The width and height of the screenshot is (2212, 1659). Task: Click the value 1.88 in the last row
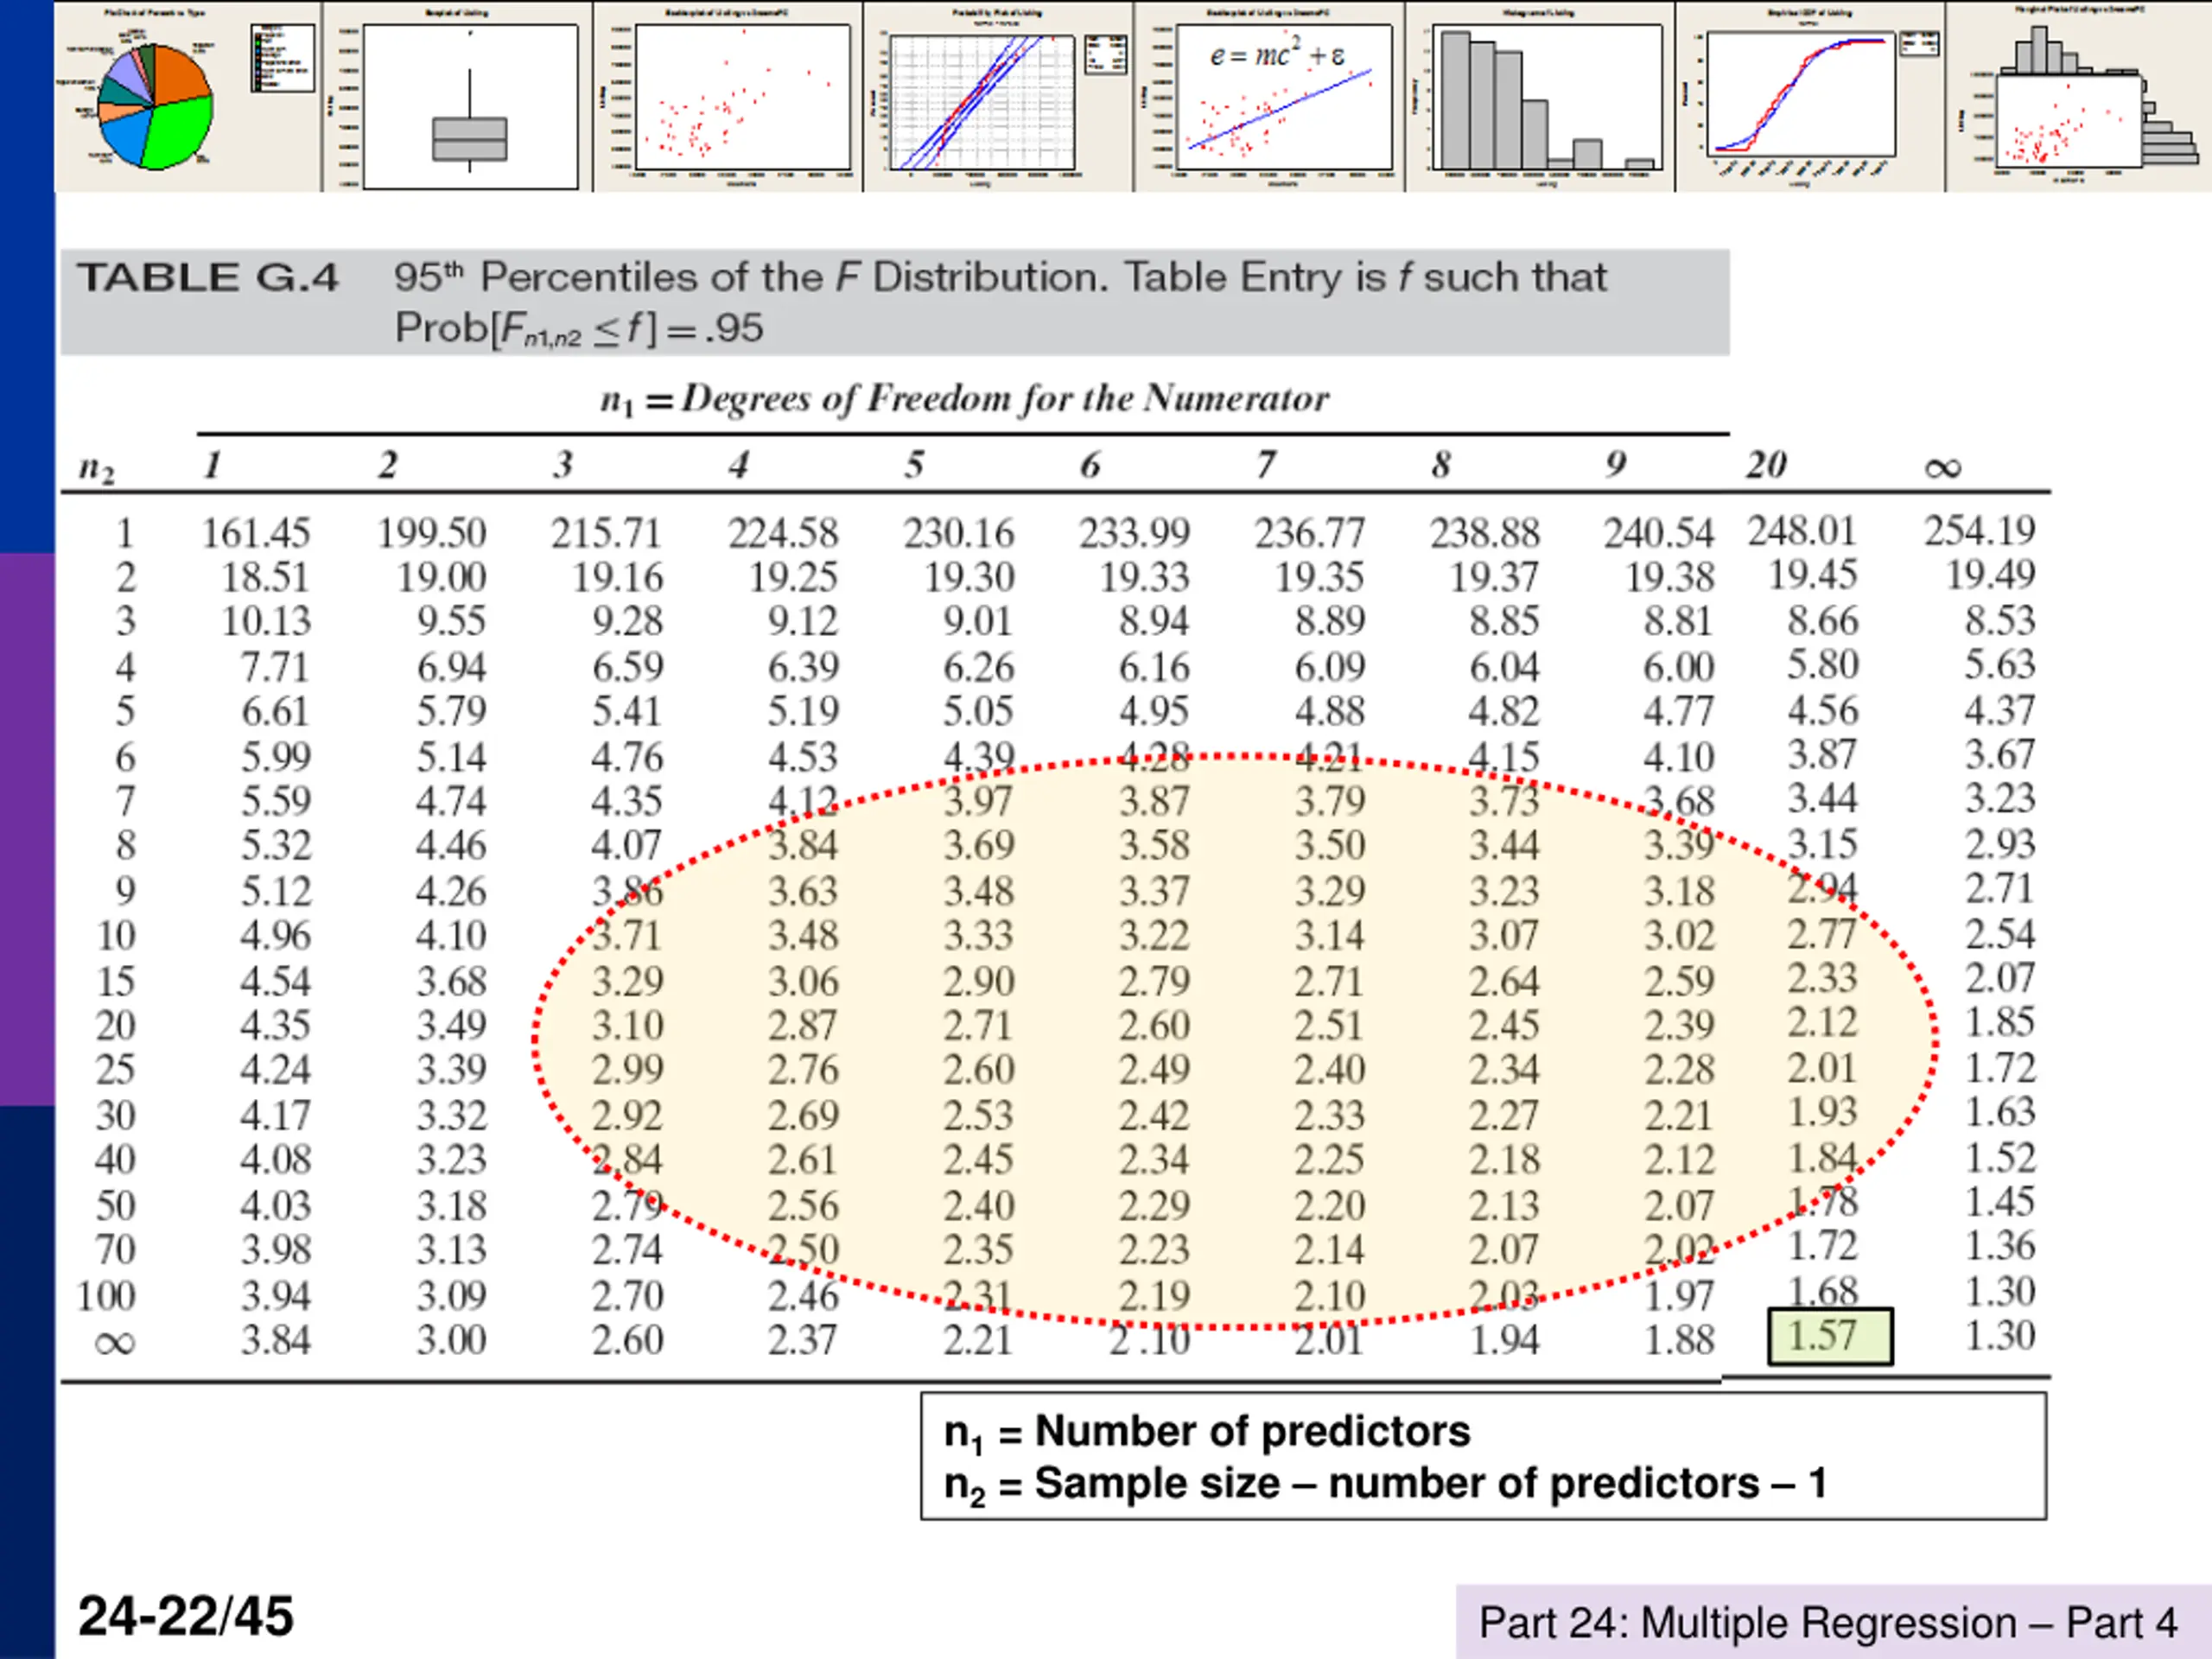click(x=1680, y=1340)
